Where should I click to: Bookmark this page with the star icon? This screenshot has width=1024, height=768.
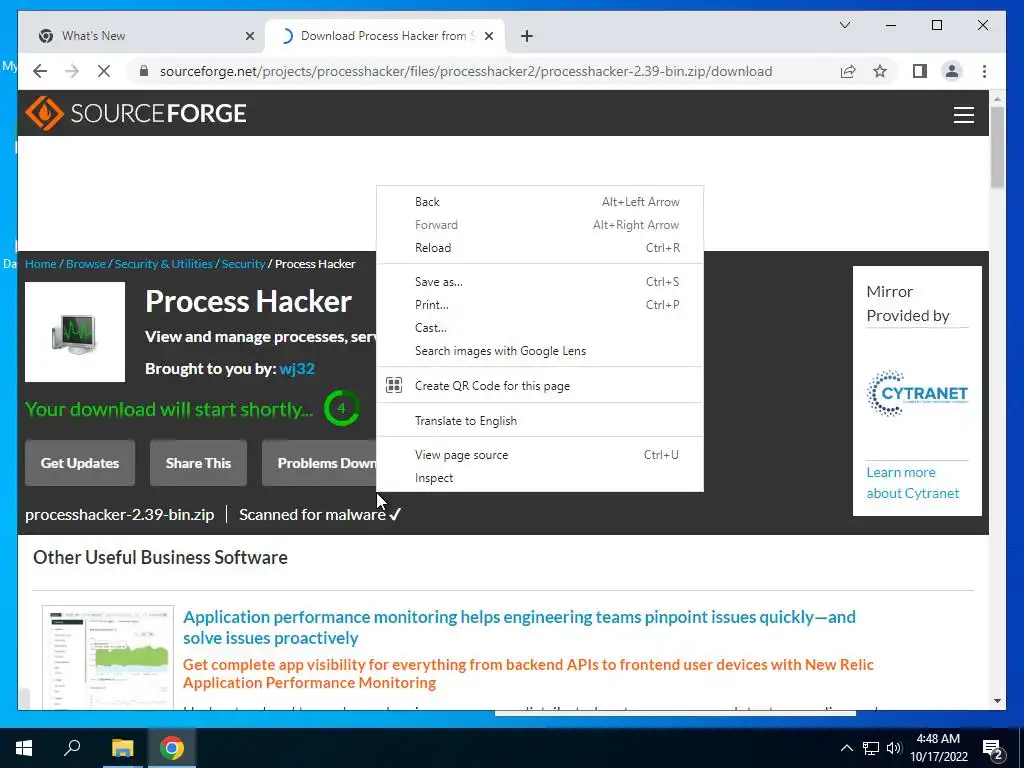point(880,71)
